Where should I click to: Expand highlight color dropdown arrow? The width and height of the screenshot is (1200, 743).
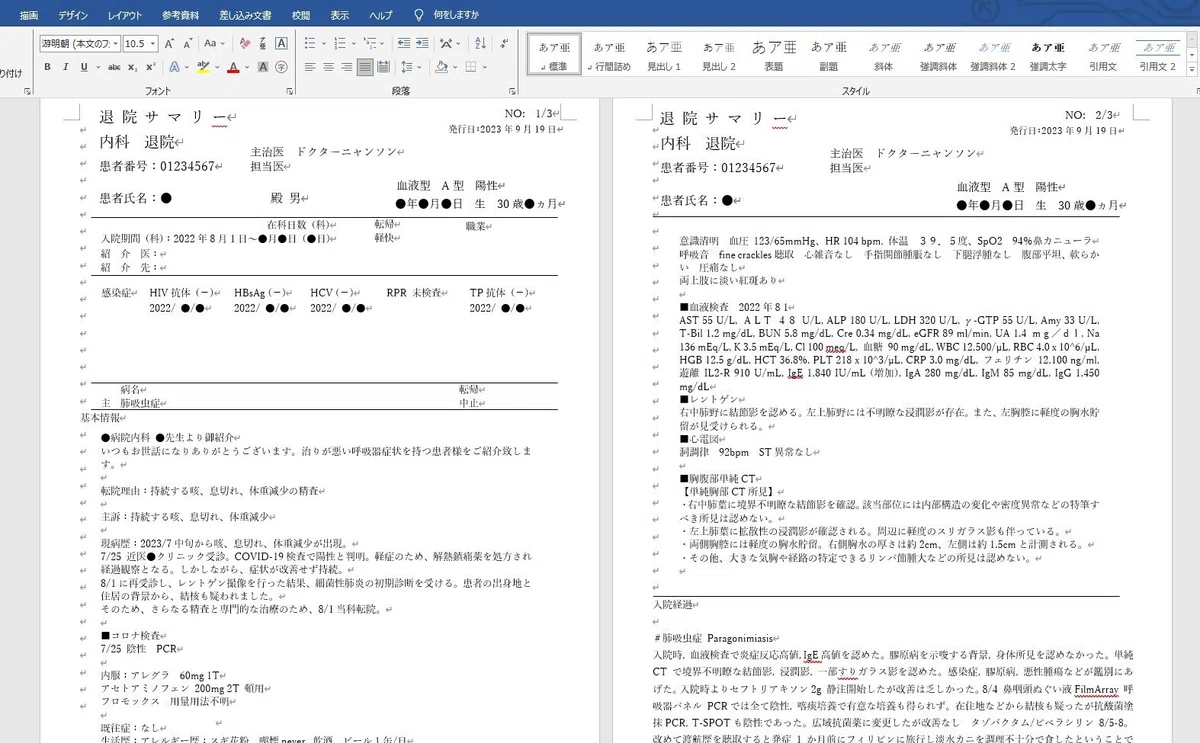217,67
